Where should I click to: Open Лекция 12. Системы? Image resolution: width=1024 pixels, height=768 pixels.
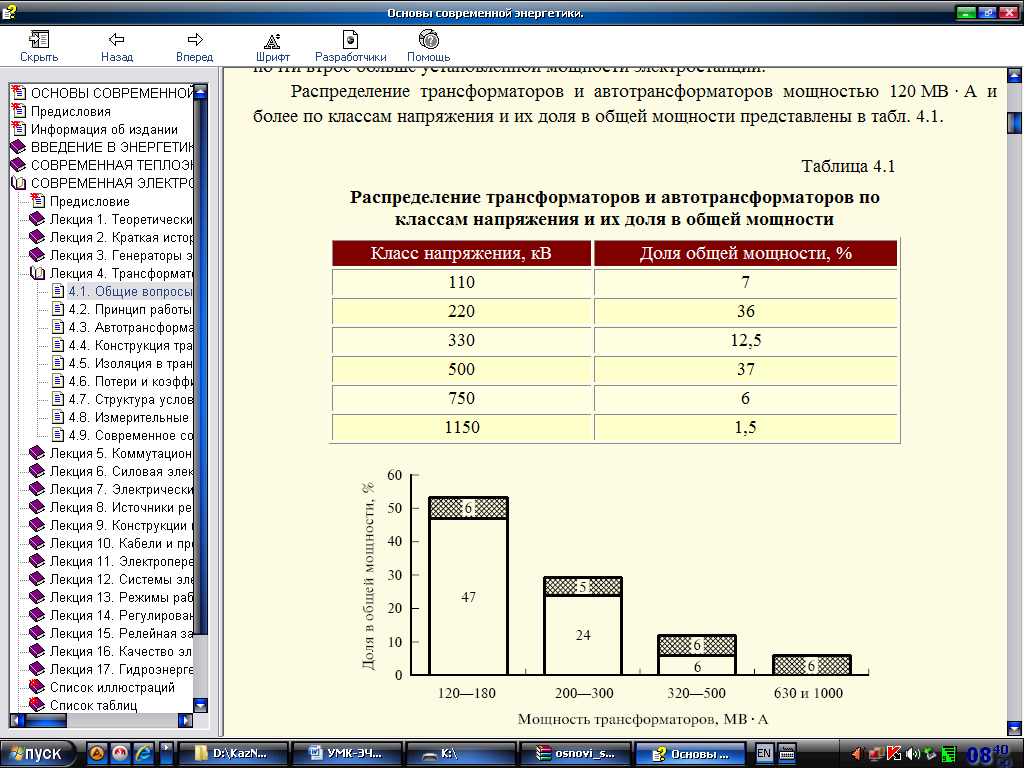coord(121,579)
